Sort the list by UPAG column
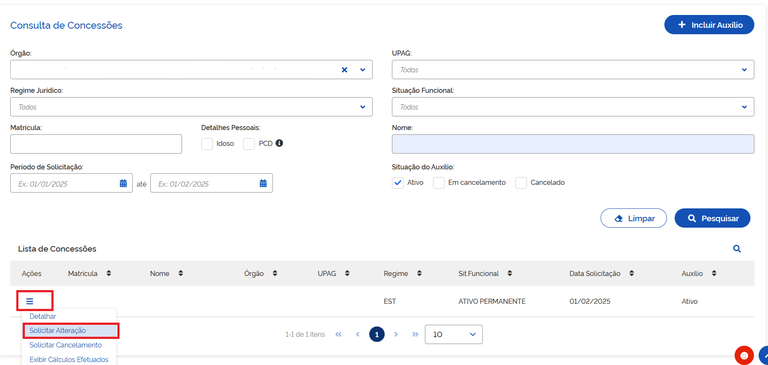The width and height of the screenshot is (768, 365). click(x=347, y=273)
